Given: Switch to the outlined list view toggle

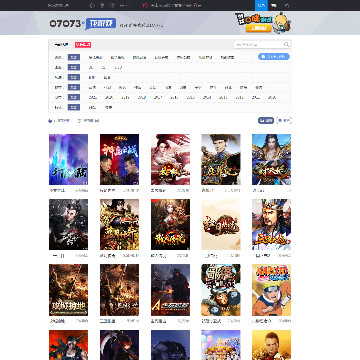Looking at the screenshot, I should 284,121.
